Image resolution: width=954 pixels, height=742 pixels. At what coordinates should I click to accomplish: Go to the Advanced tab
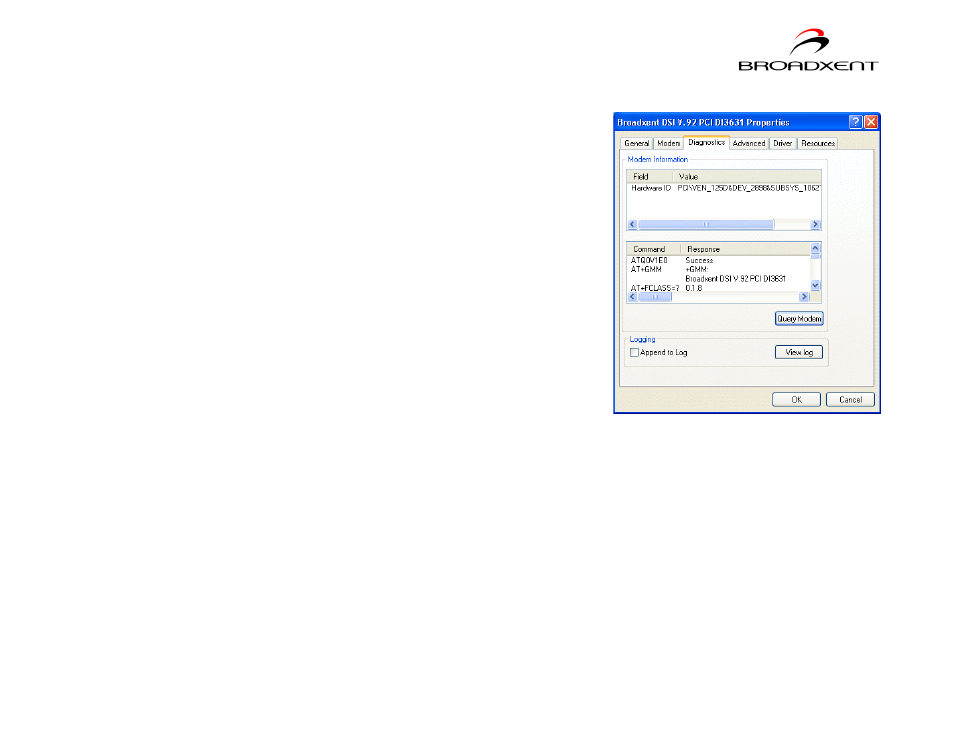[x=748, y=144]
